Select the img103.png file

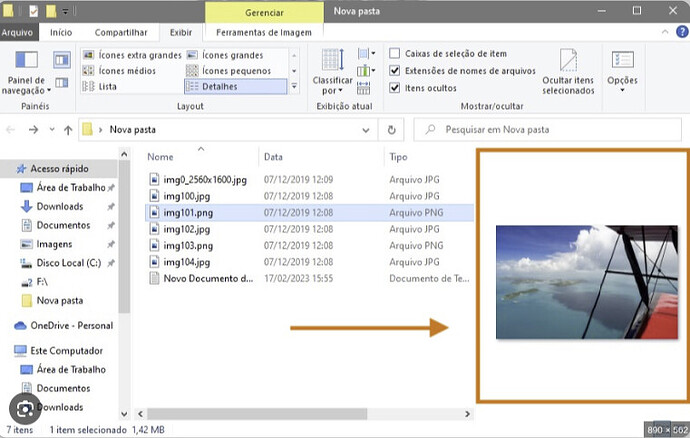[188, 245]
